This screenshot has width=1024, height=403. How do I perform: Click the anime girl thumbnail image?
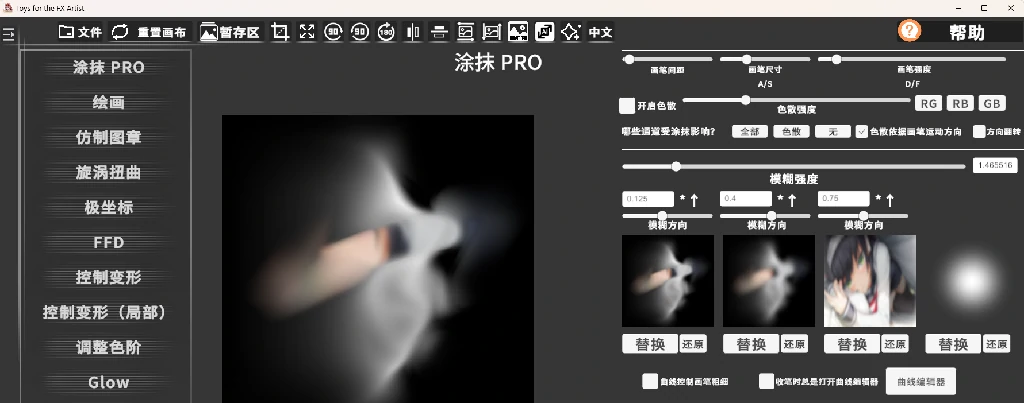869,281
